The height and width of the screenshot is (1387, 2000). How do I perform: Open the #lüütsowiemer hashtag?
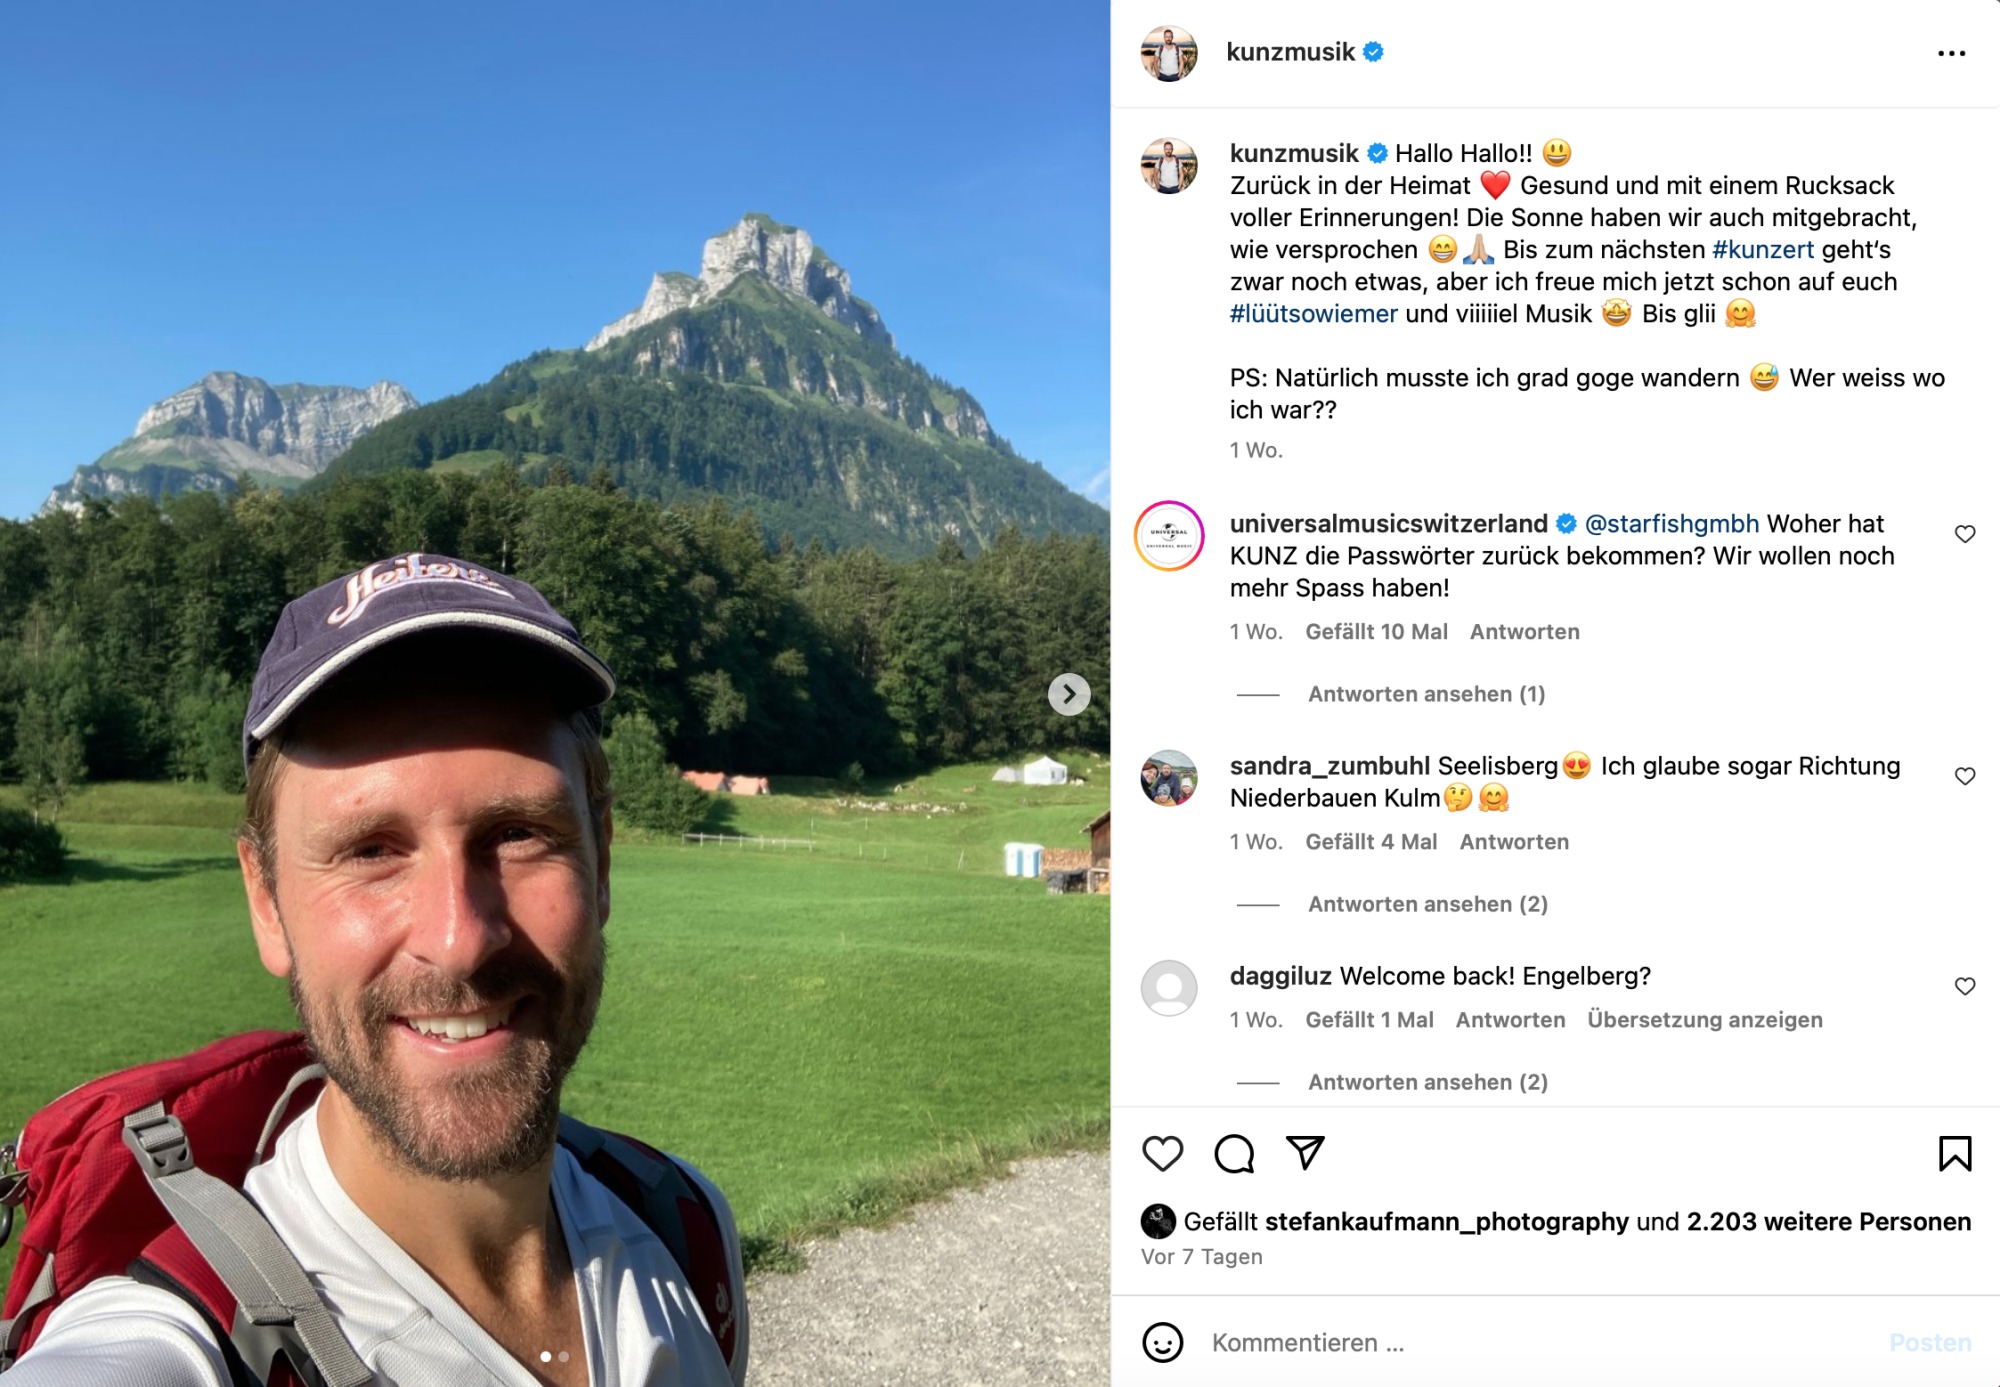click(1313, 313)
